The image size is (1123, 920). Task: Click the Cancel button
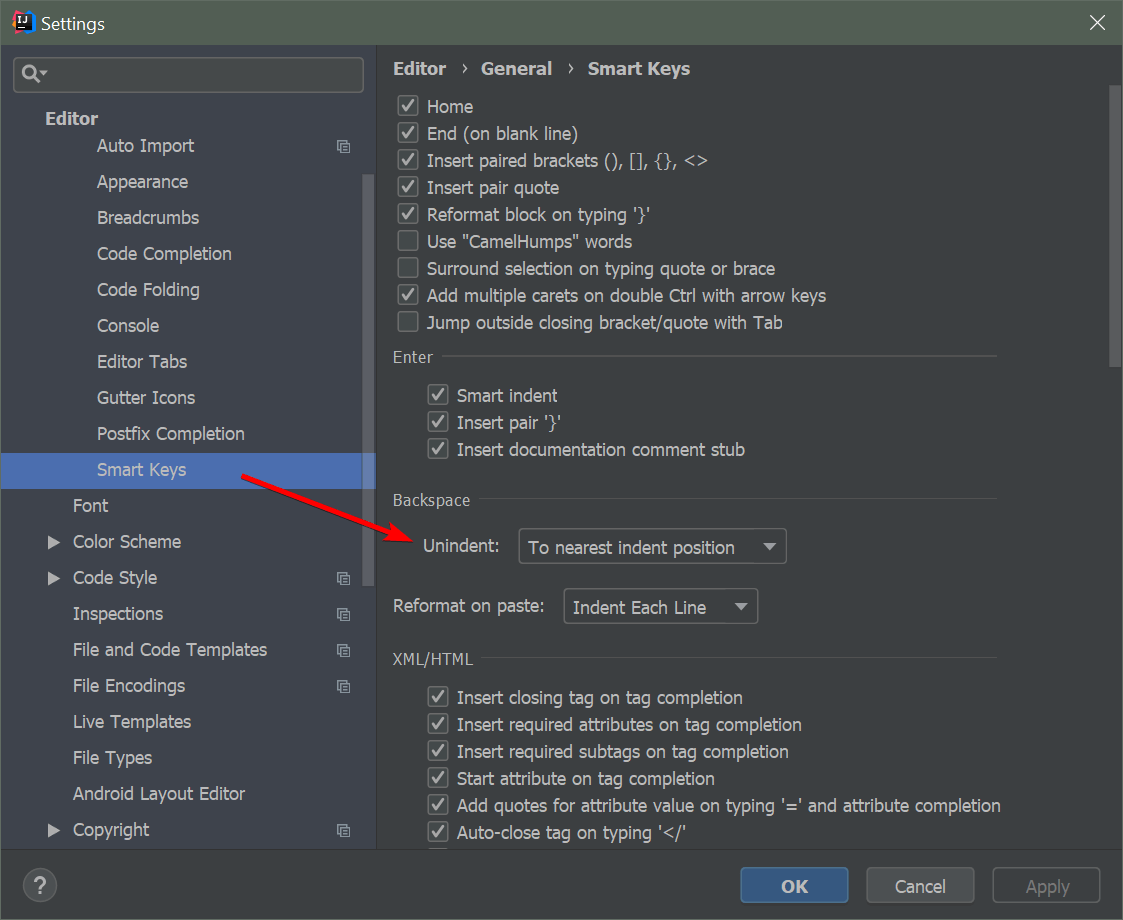point(920,886)
